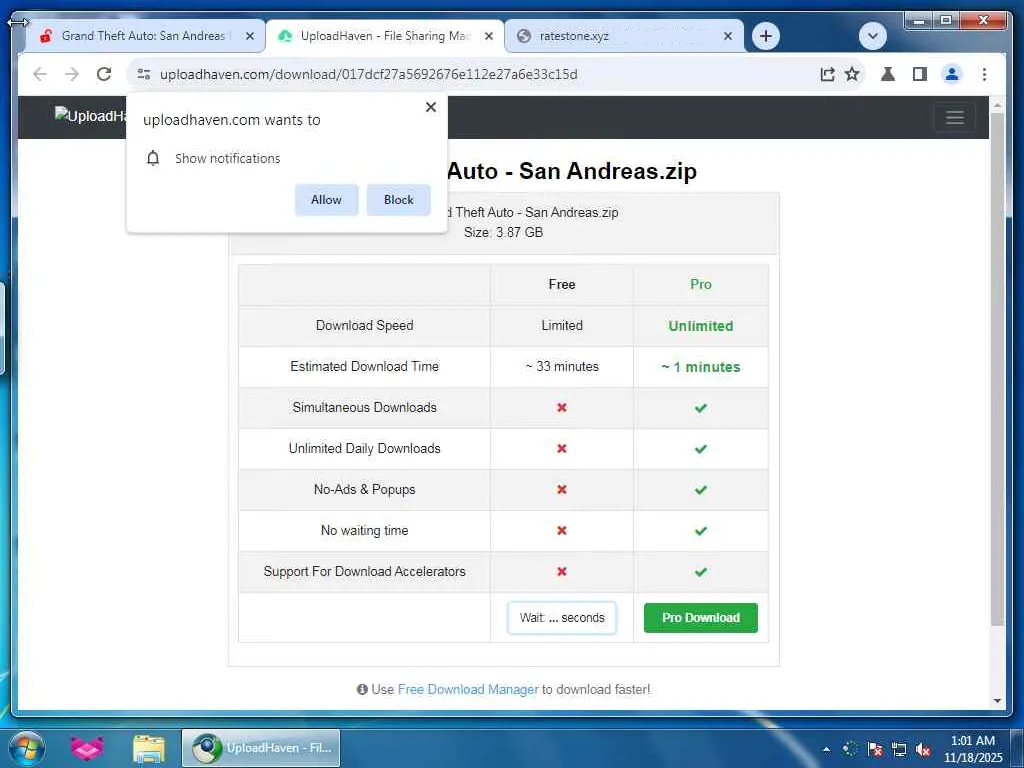Switch to Grand Theft Auto: San Andreas tab
This screenshot has width=1024, height=768.
144,36
